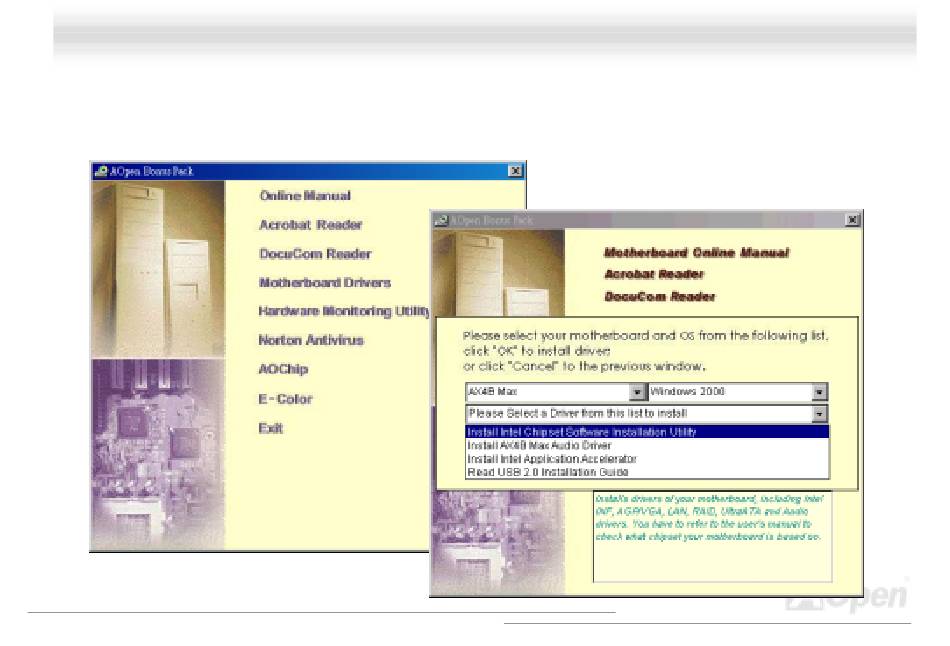
Task: Close the back AOpen Bonus Pack window
Action: pyautogui.click(x=515, y=171)
